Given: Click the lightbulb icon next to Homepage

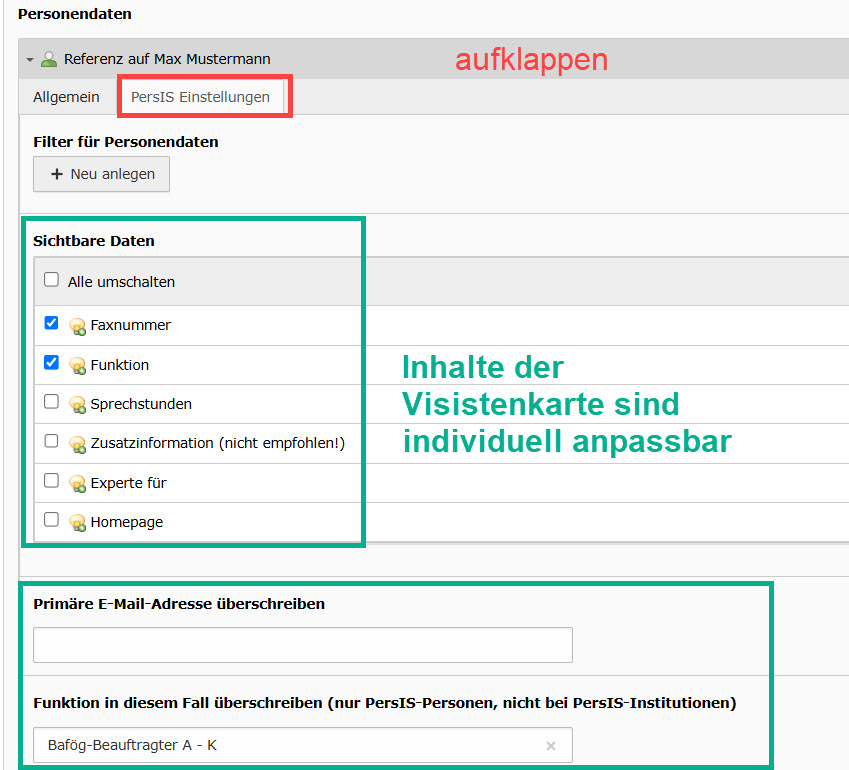Looking at the screenshot, I should (77, 522).
